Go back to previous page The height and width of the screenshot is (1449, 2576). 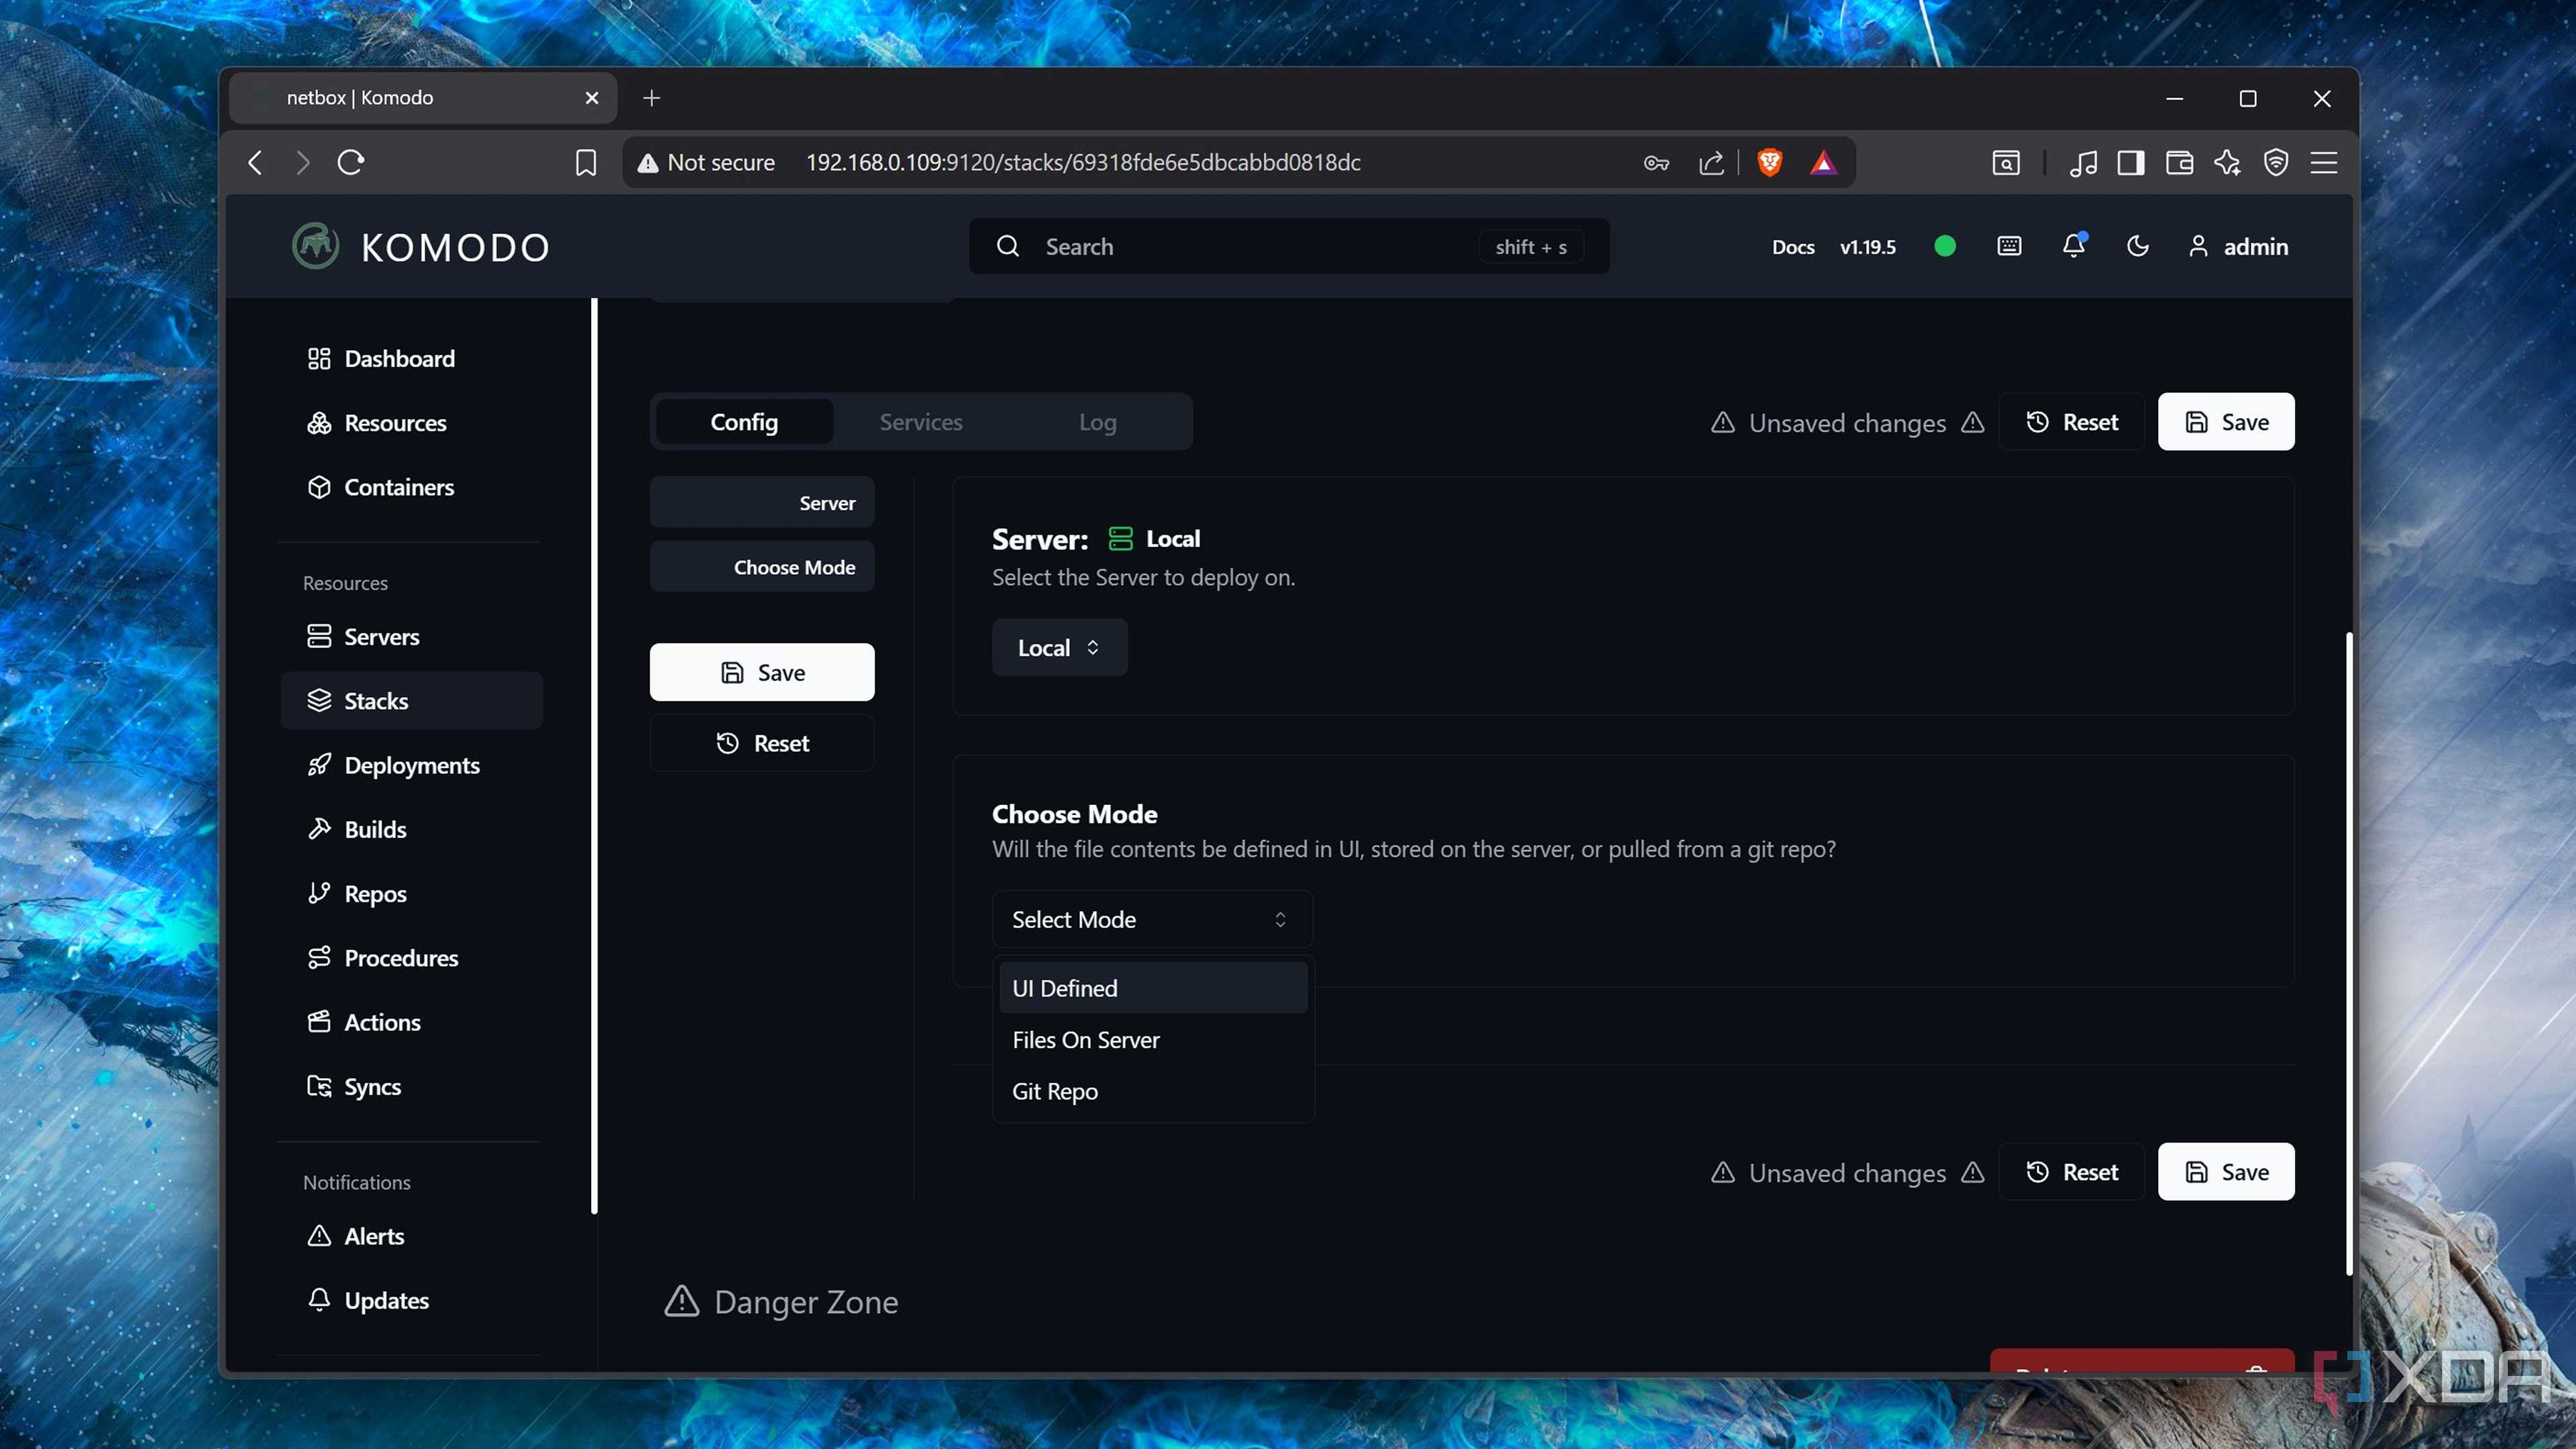pos(255,162)
